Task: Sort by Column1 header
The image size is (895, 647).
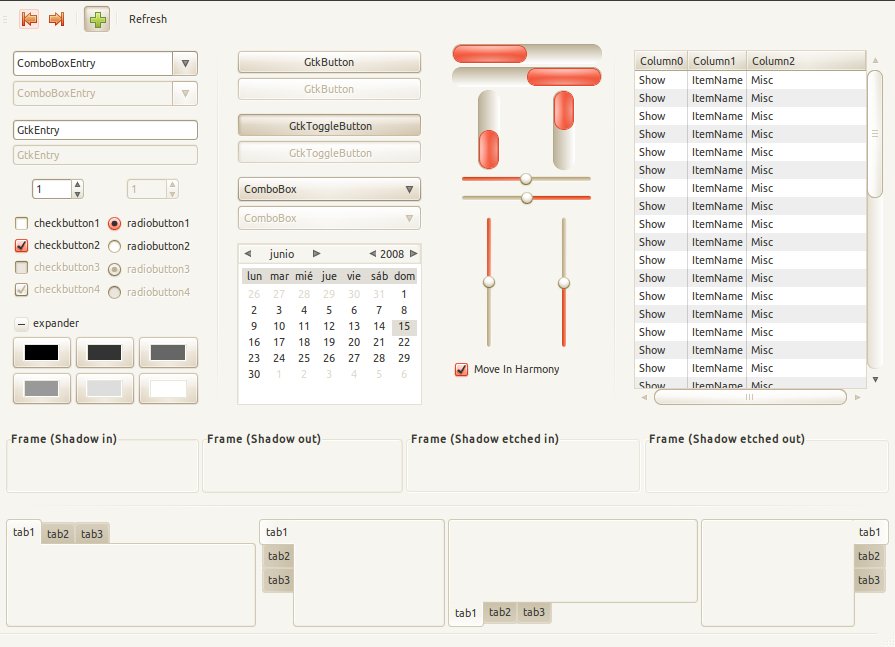Action: point(717,61)
